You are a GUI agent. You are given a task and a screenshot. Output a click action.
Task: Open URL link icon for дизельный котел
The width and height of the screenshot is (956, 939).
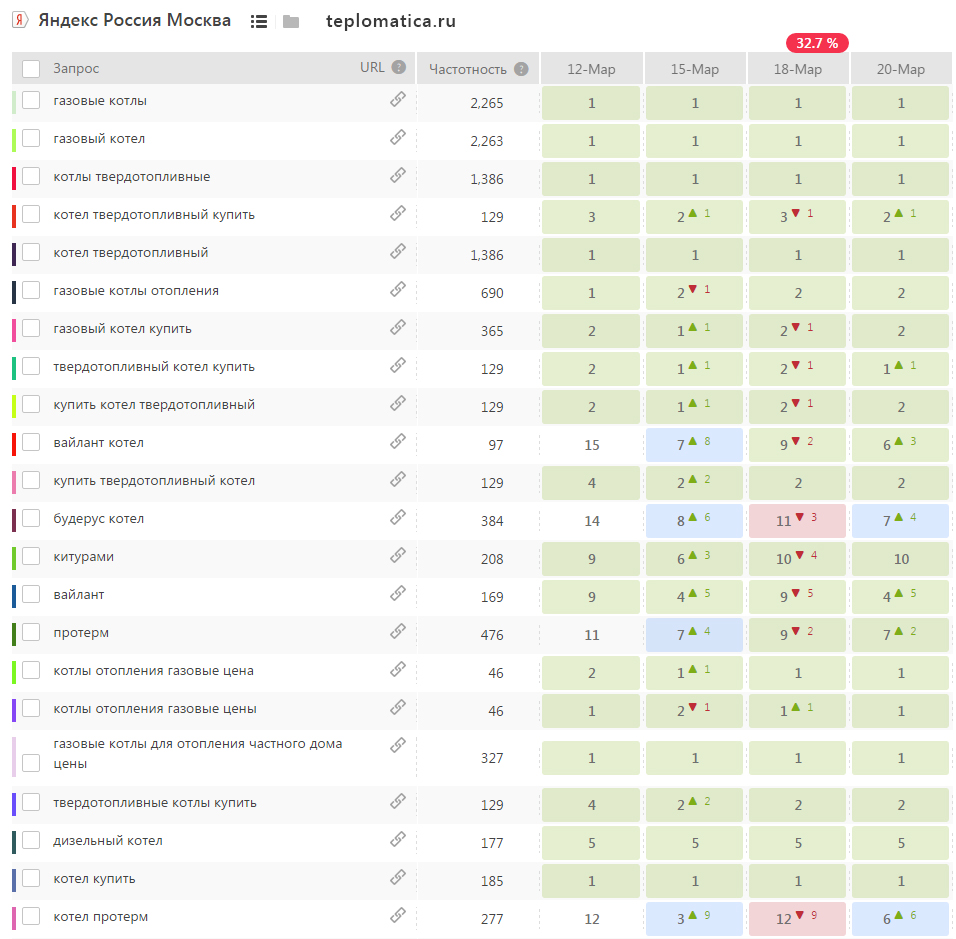398,839
